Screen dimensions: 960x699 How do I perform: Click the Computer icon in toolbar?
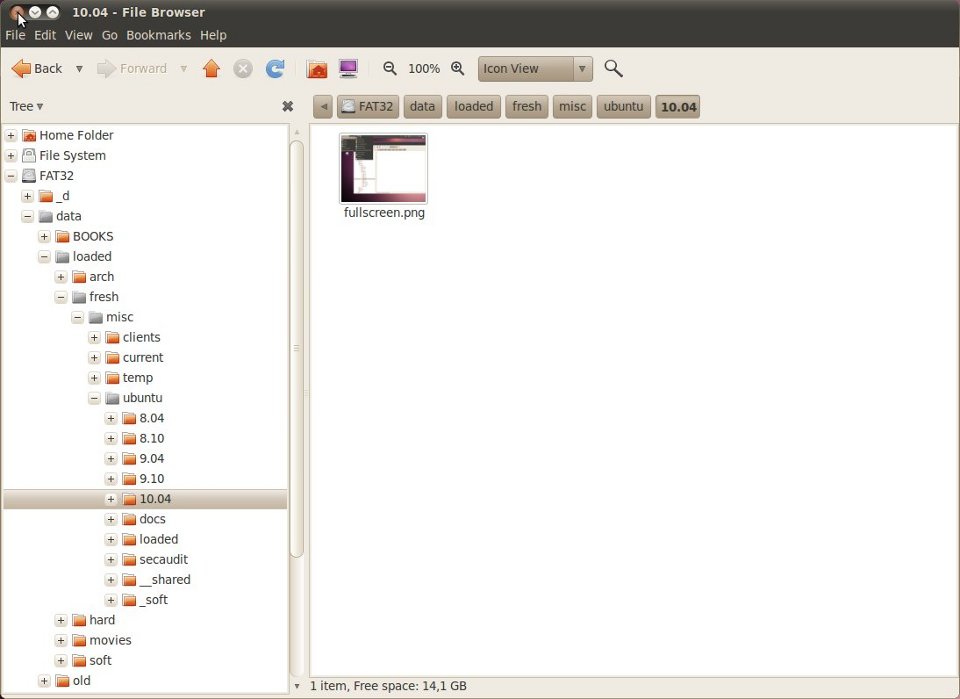348,69
